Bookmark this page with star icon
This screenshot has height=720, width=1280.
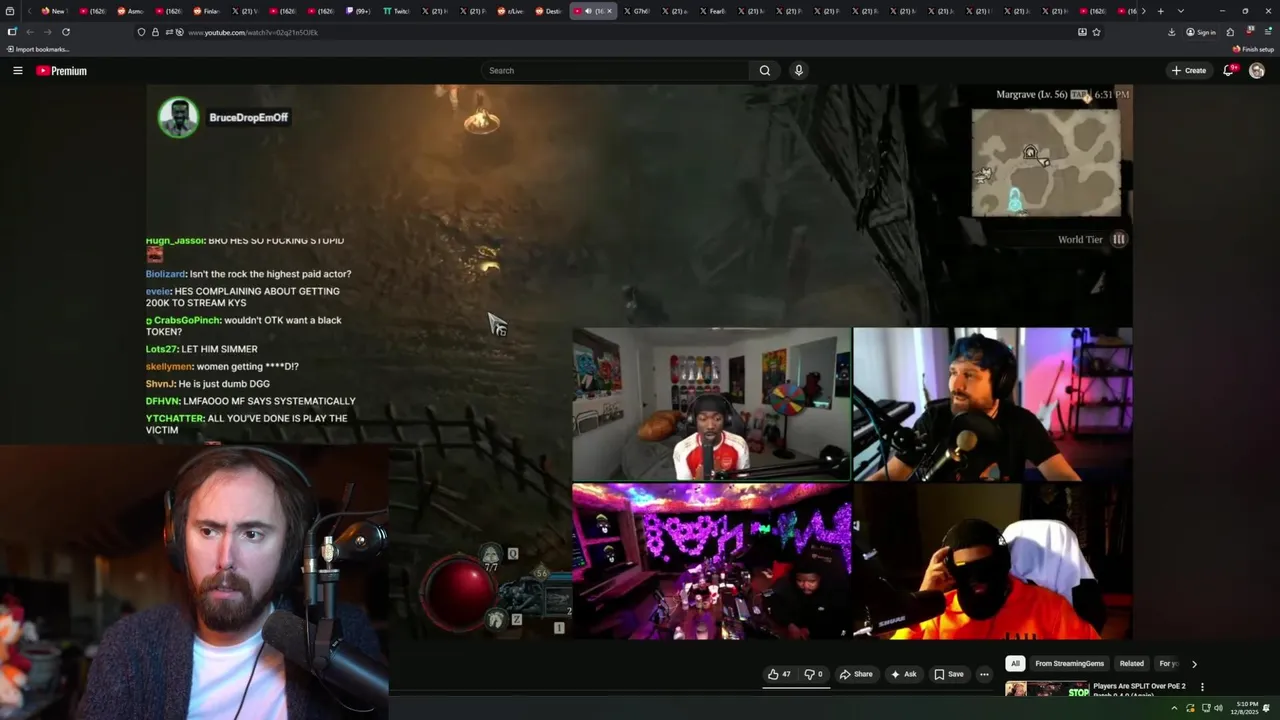[x=1096, y=32]
